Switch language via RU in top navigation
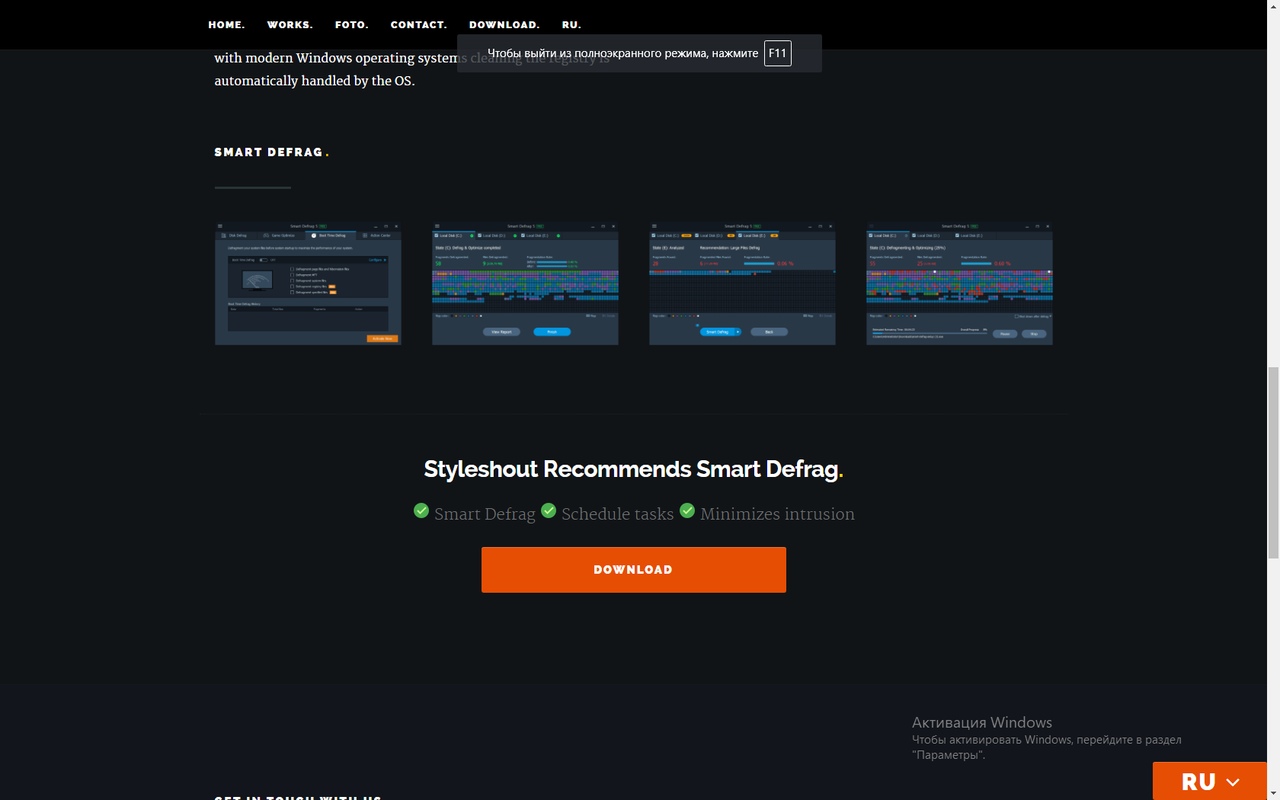The image size is (1280, 800). point(571,25)
